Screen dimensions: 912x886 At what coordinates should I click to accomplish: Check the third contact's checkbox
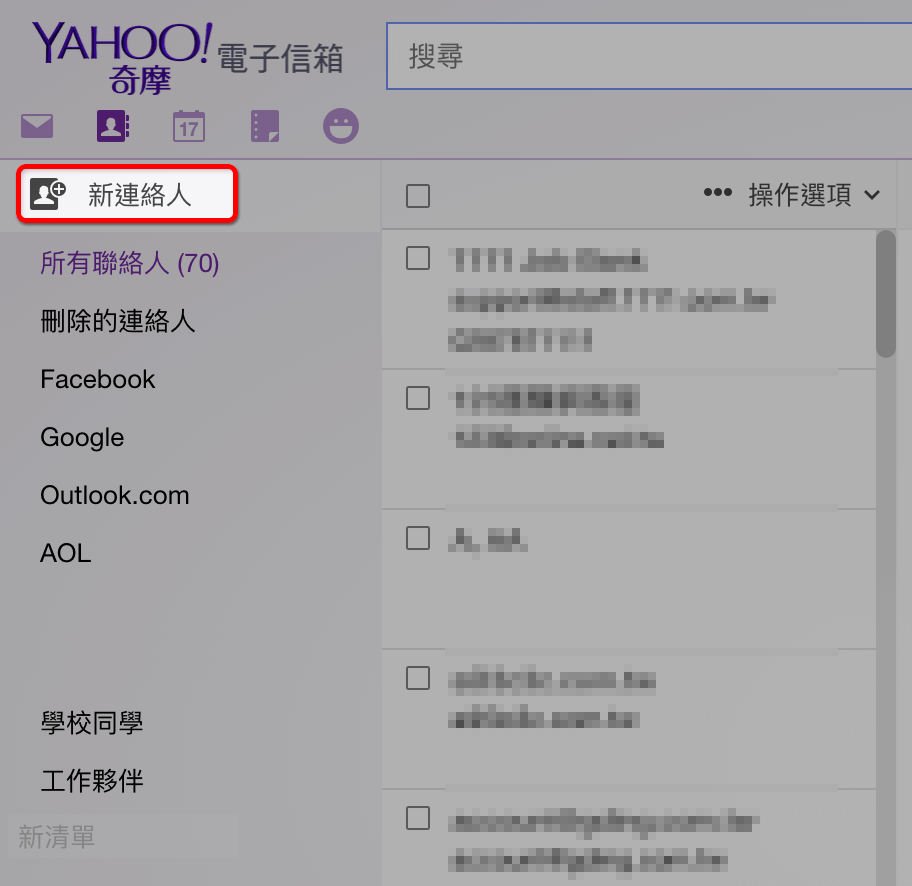click(418, 538)
